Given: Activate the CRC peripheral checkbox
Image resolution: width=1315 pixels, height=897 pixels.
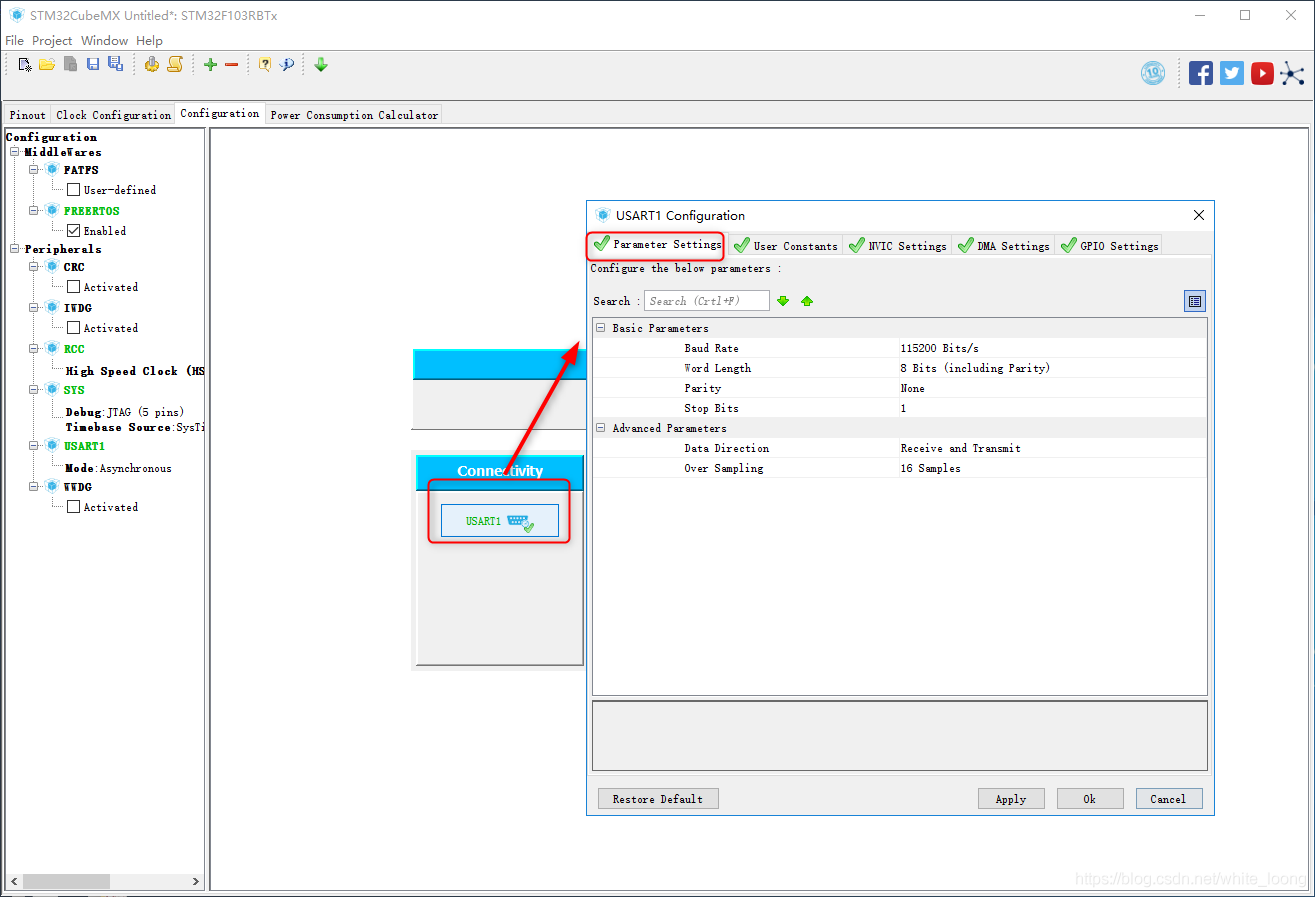Looking at the screenshot, I should pyautogui.click(x=73, y=287).
